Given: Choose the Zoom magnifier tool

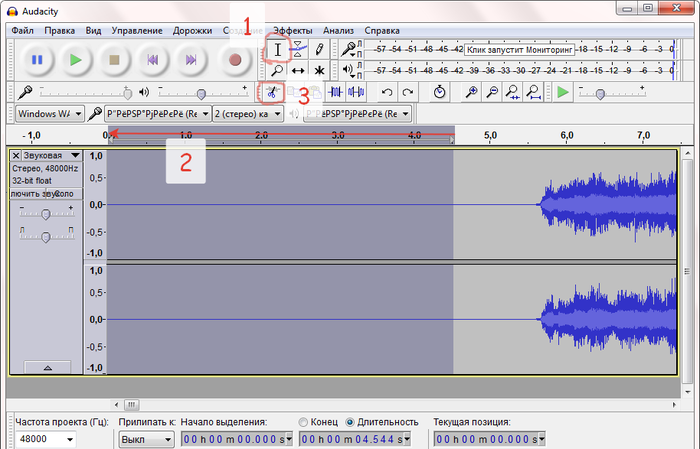Looking at the screenshot, I should click(278, 70).
